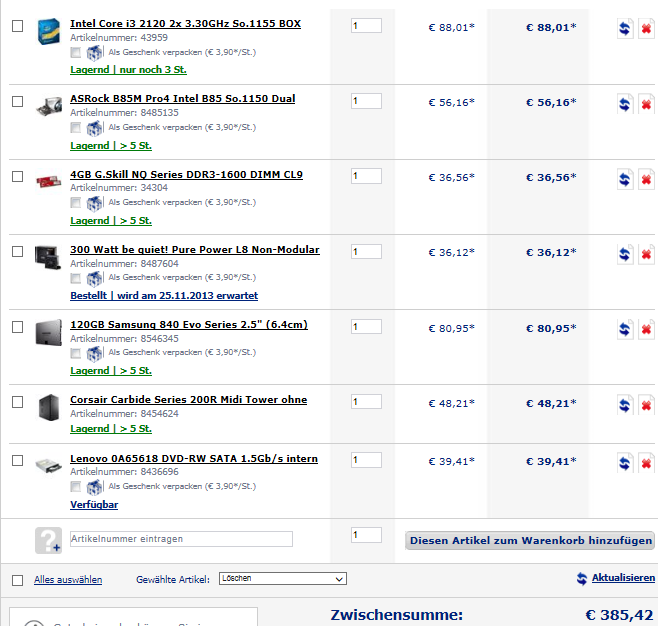Click gift box icon for be quiet! PSU

(x=94, y=278)
